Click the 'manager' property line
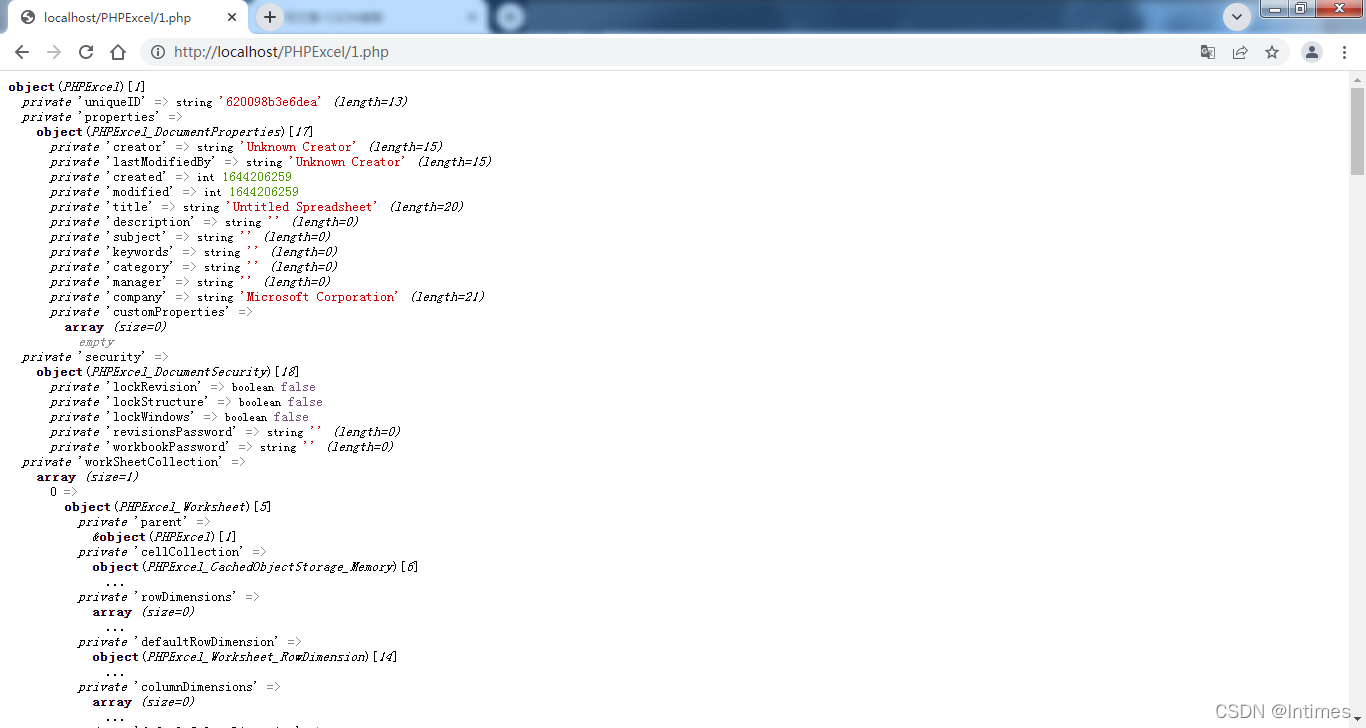Image resolution: width=1366 pixels, height=728 pixels. point(190,282)
